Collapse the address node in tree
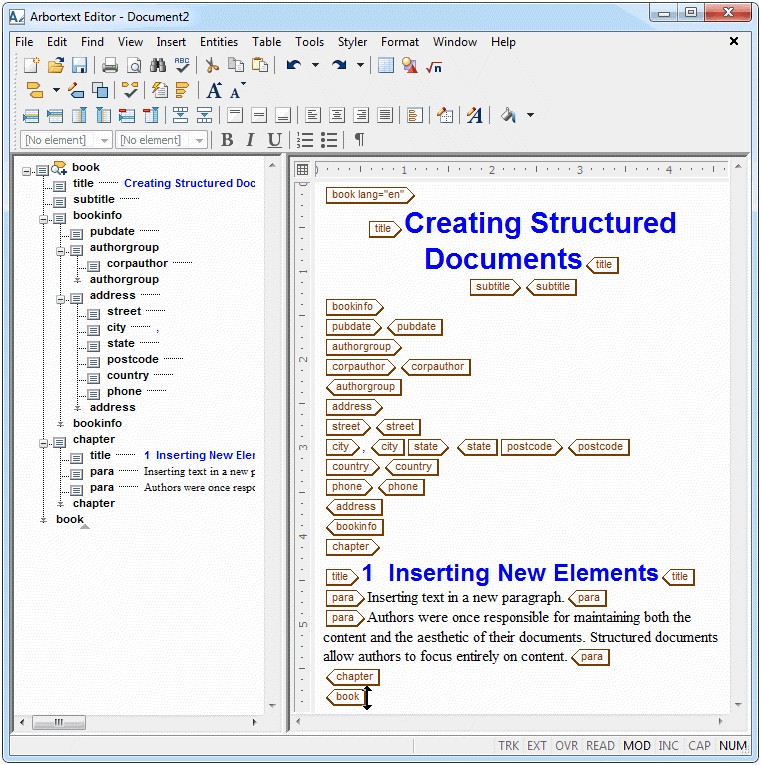Image resolution: width=761 pixels, height=765 pixels. coord(60,299)
